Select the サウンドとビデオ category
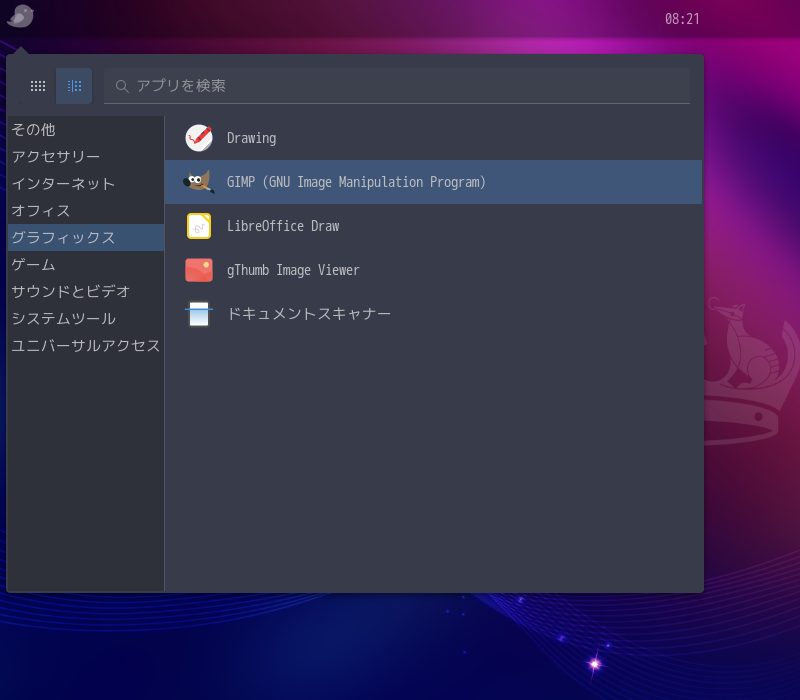This screenshot has height=700, width=800. click(86, 291)
